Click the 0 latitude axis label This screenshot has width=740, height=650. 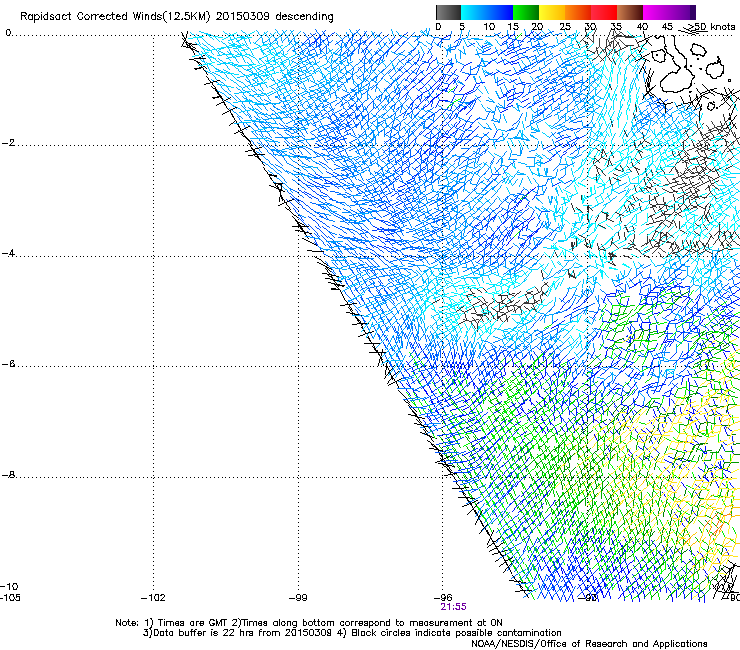click(x=8, y=33)
